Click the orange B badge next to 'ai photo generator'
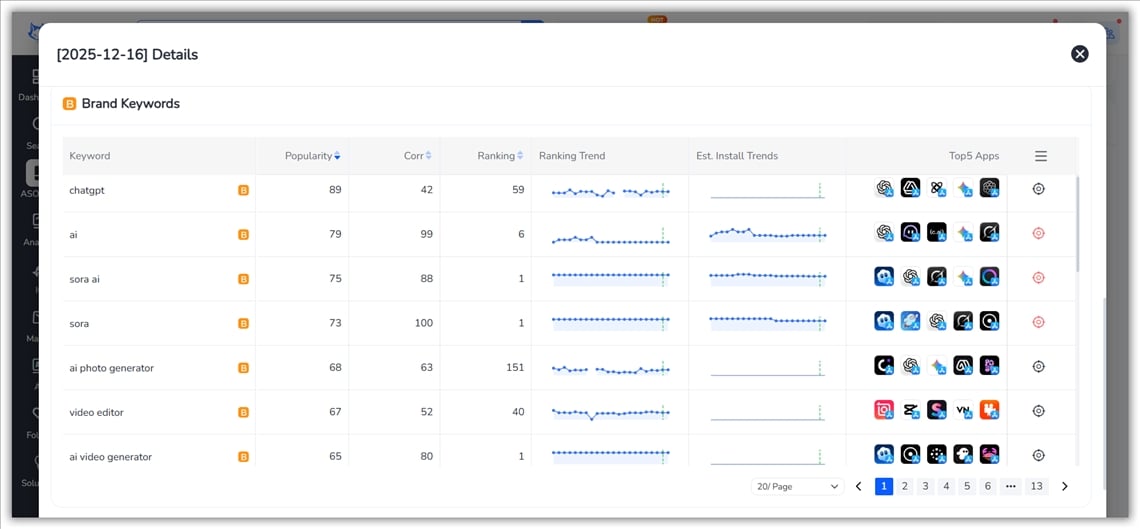This screenshot has height=529, width=1140. (x=243, y=368)
